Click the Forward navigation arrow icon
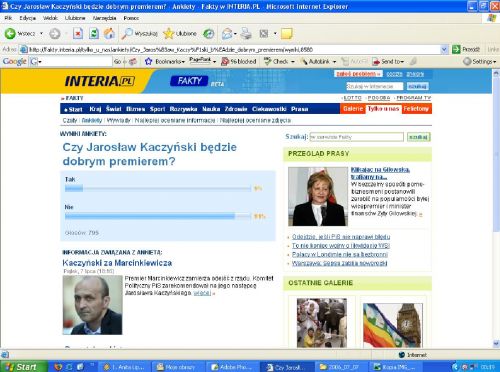Viewport: 500px width, 372px height. 55,33
